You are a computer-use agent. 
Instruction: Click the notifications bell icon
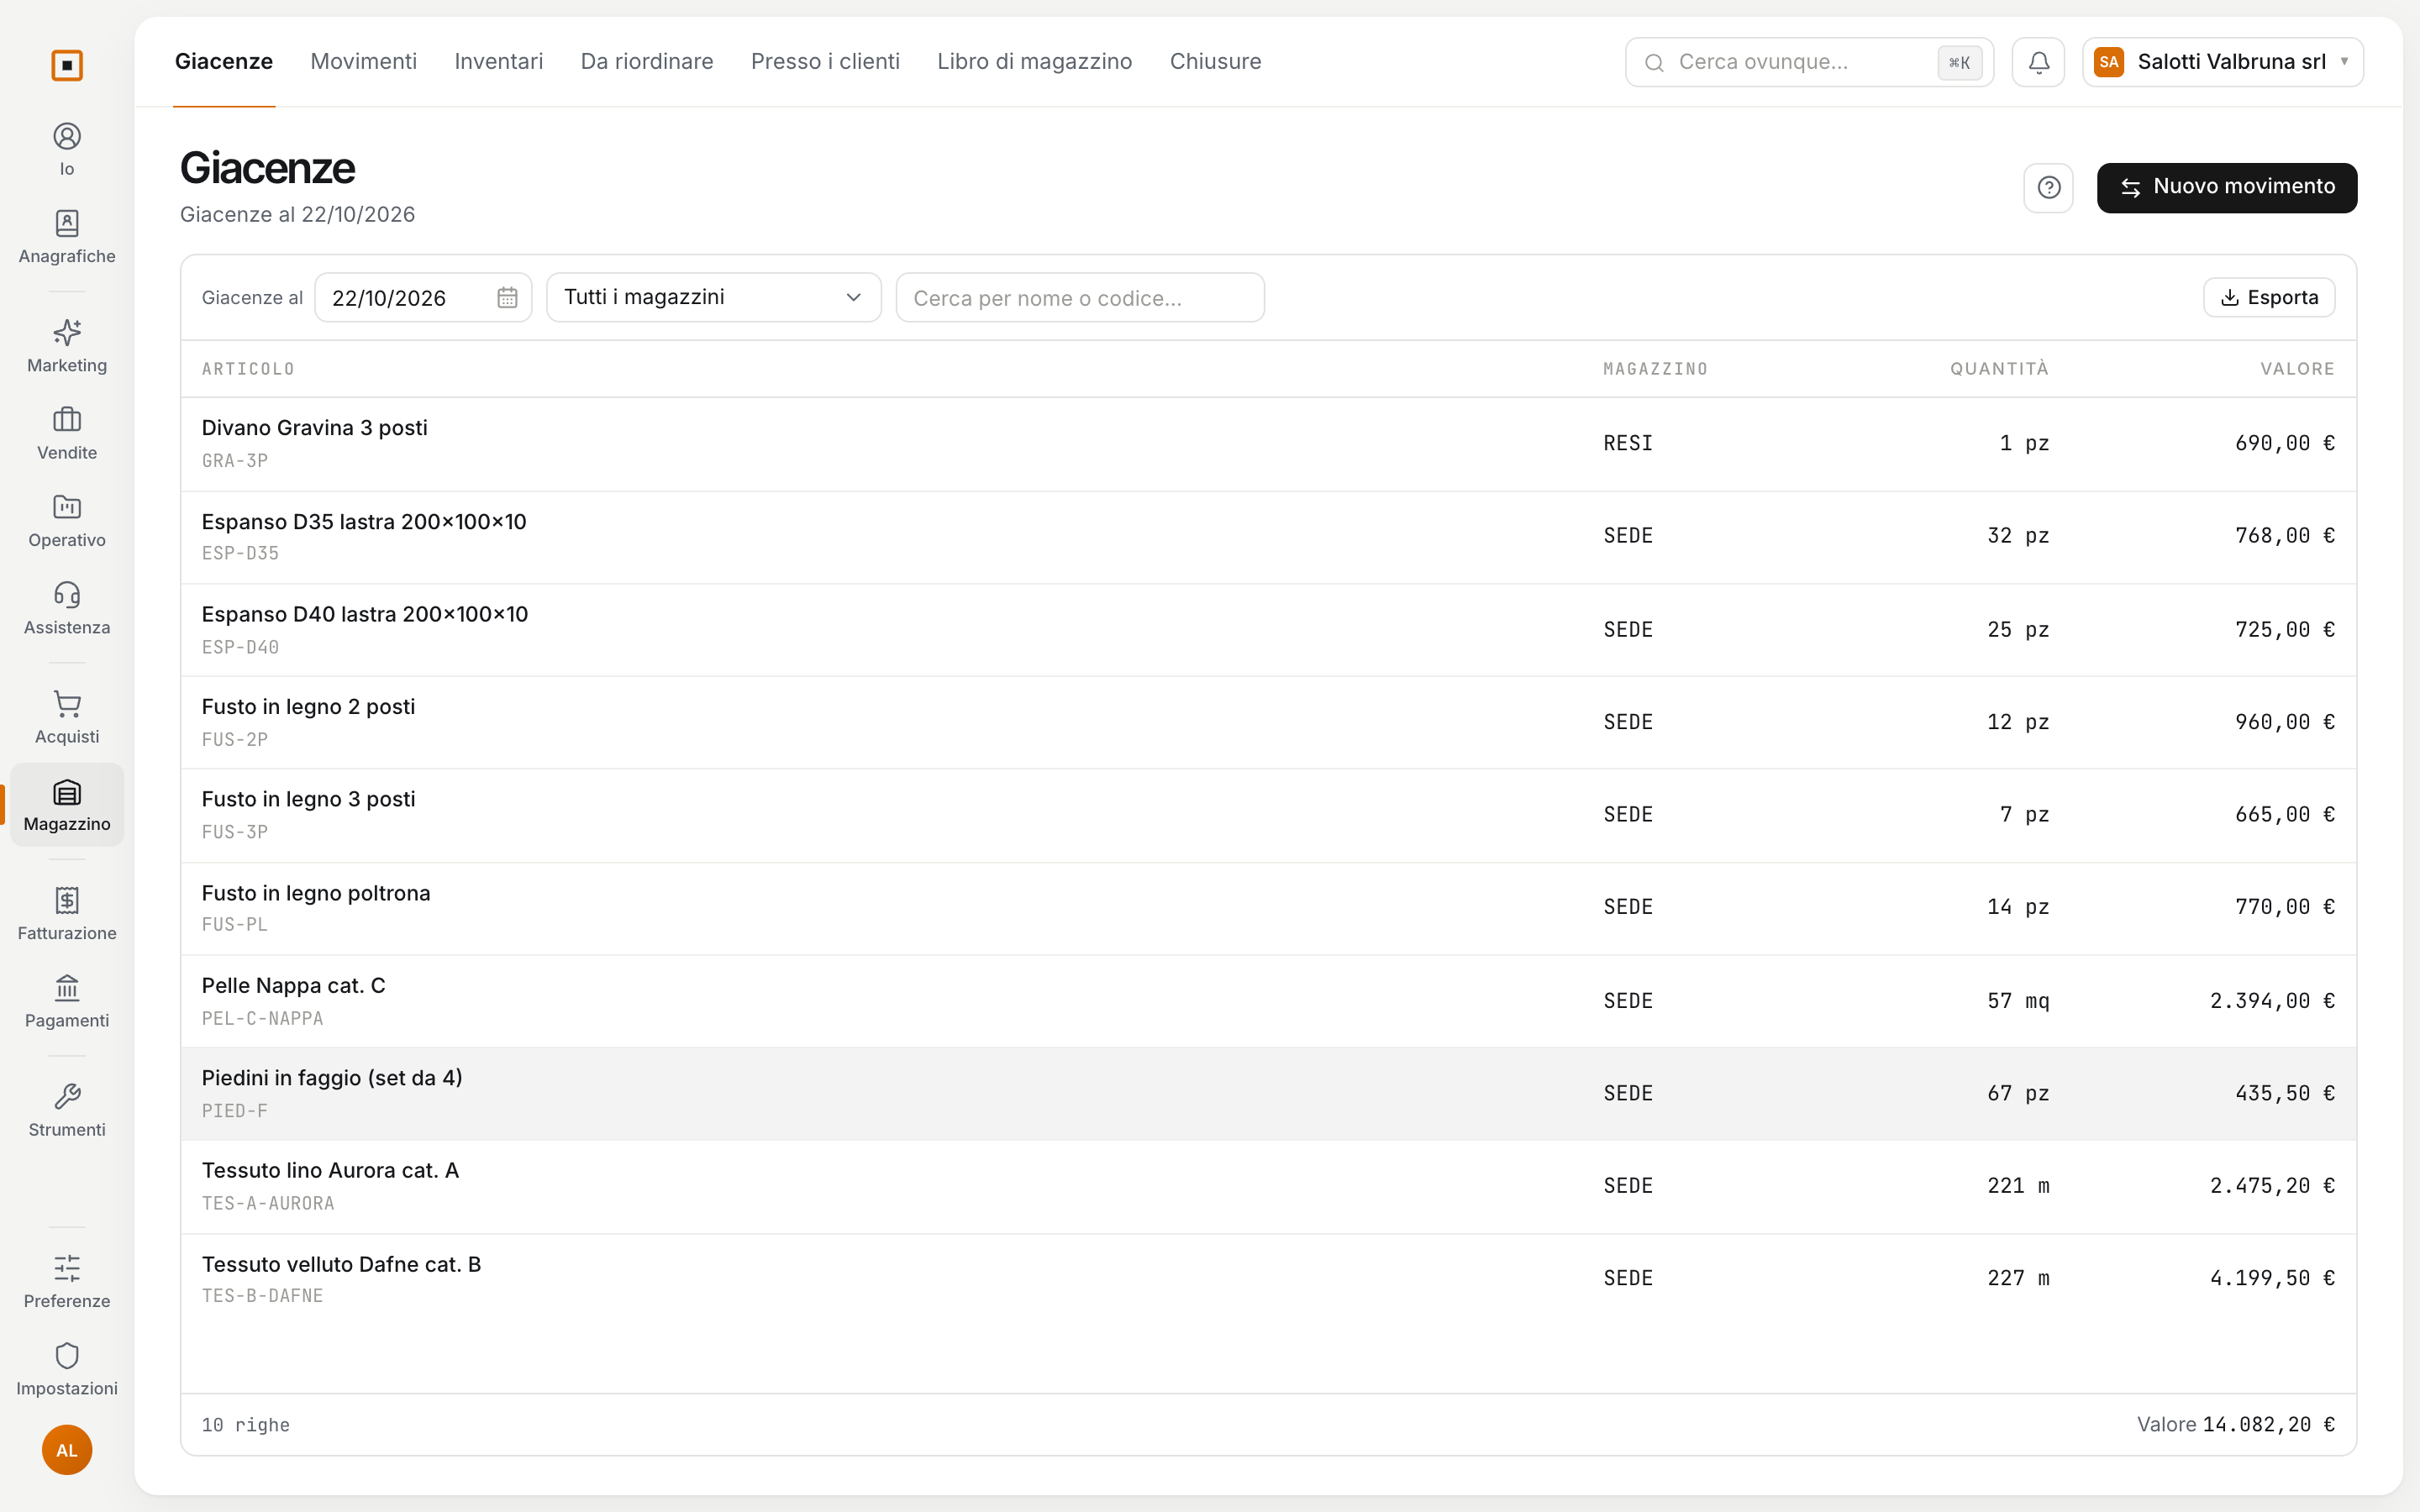click(x=2038, y=62)
